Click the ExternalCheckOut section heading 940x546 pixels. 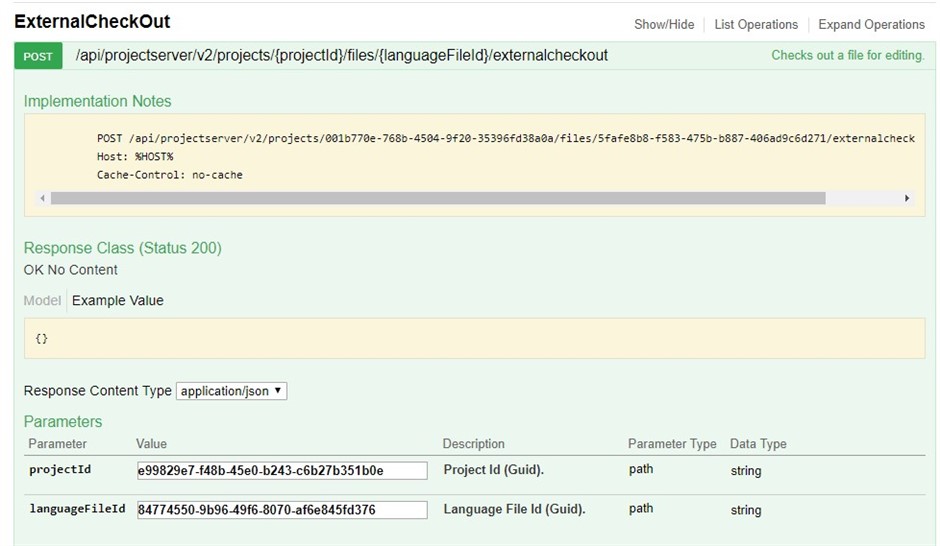92,22
